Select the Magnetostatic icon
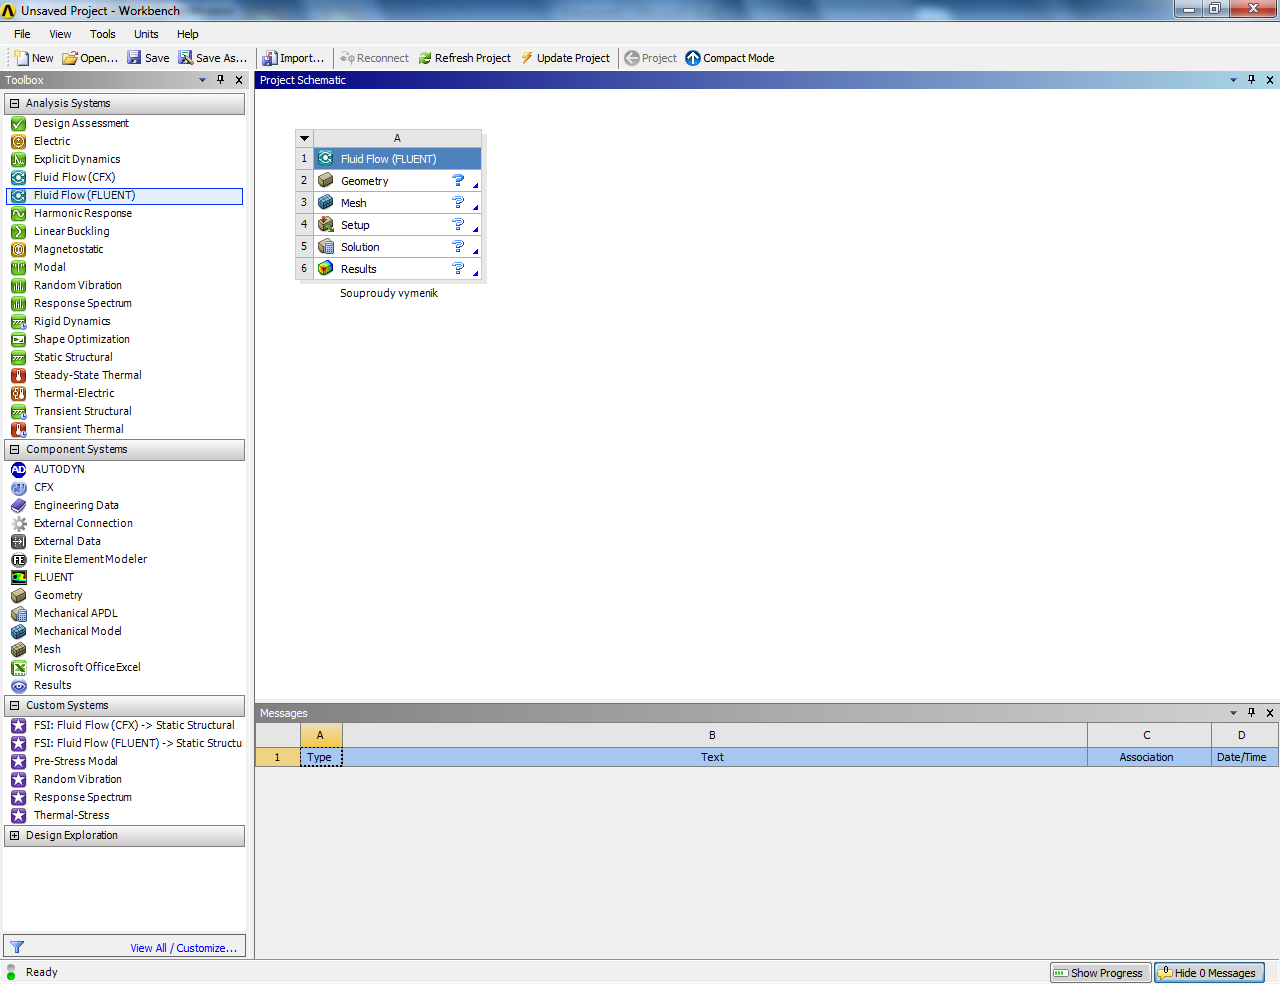Screen dimensions: 1280x984 (18, 249)
